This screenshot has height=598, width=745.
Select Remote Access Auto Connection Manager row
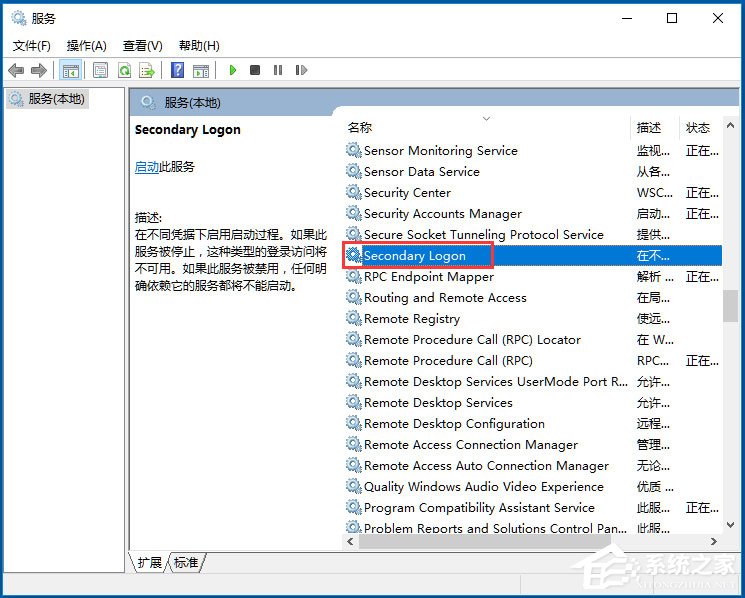click(x=532, y=465)
